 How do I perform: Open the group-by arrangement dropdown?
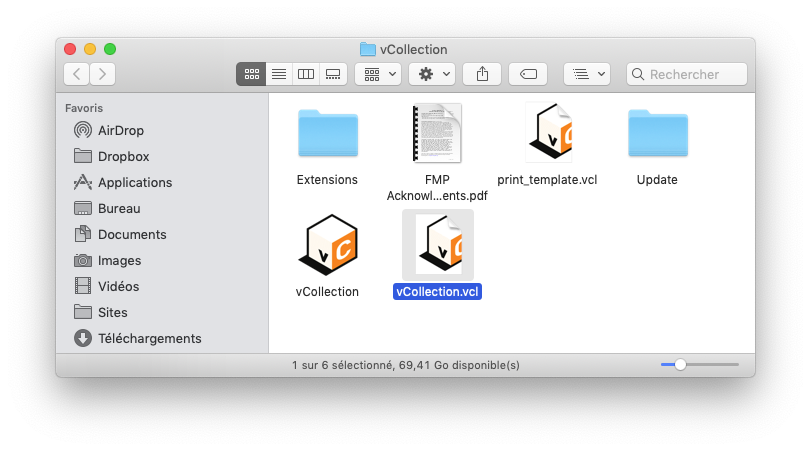coord(378,74)
